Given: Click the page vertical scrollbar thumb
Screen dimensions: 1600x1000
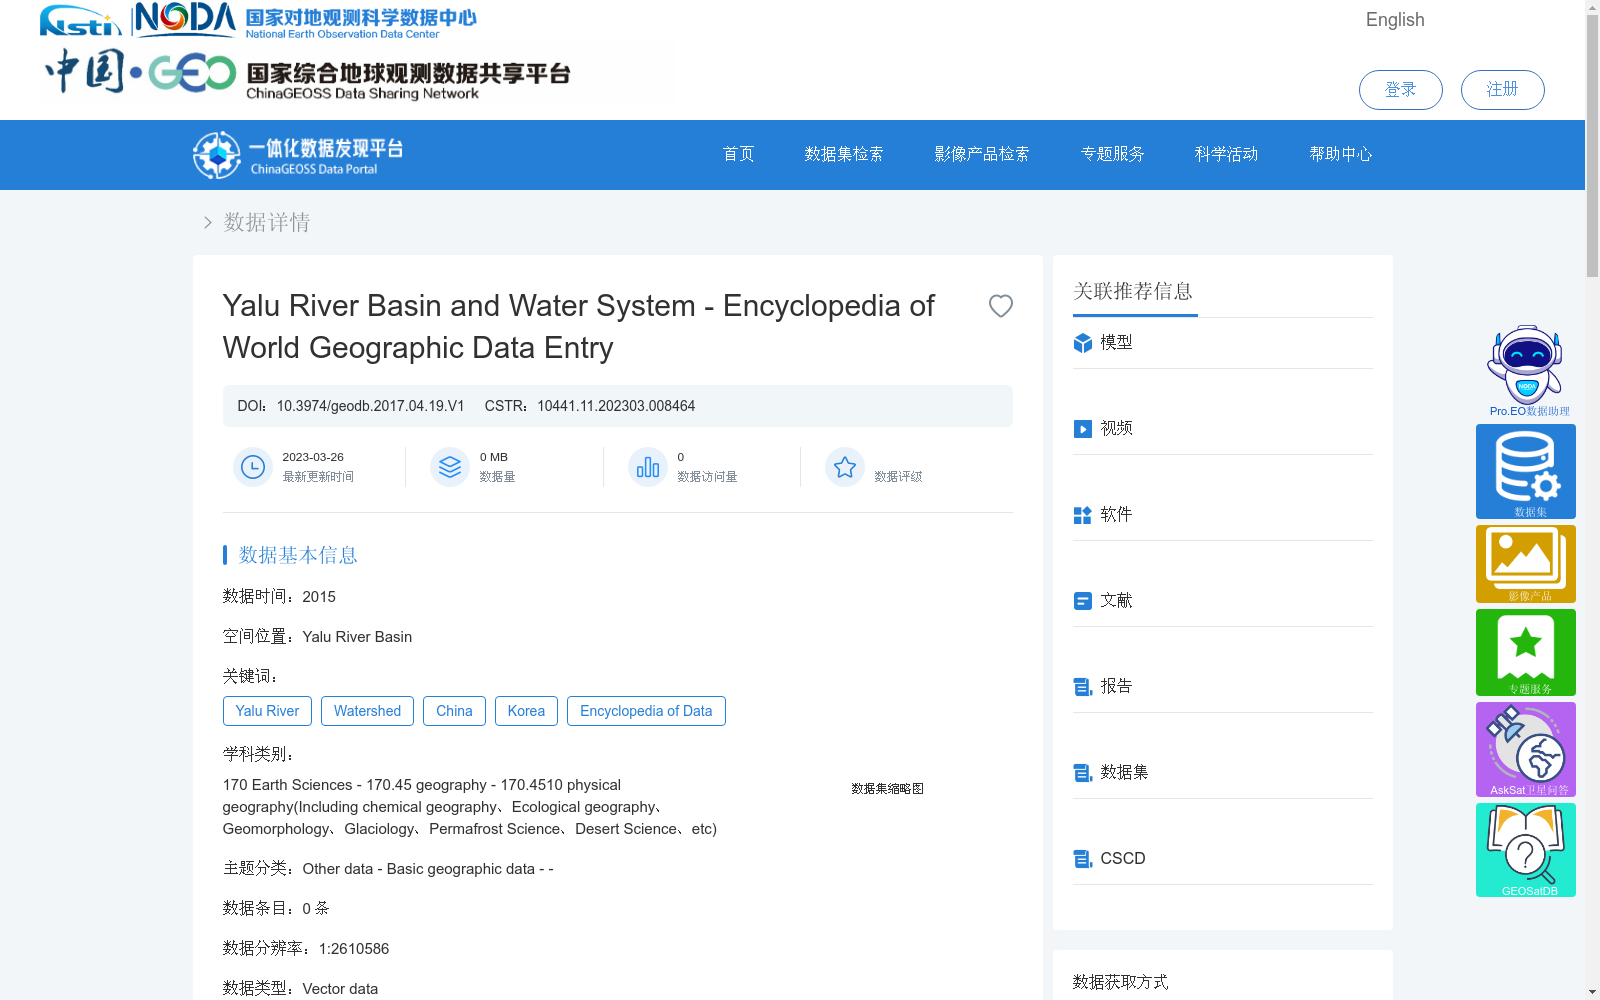Looking at the screenshot, I should (x=1592, y=147).
